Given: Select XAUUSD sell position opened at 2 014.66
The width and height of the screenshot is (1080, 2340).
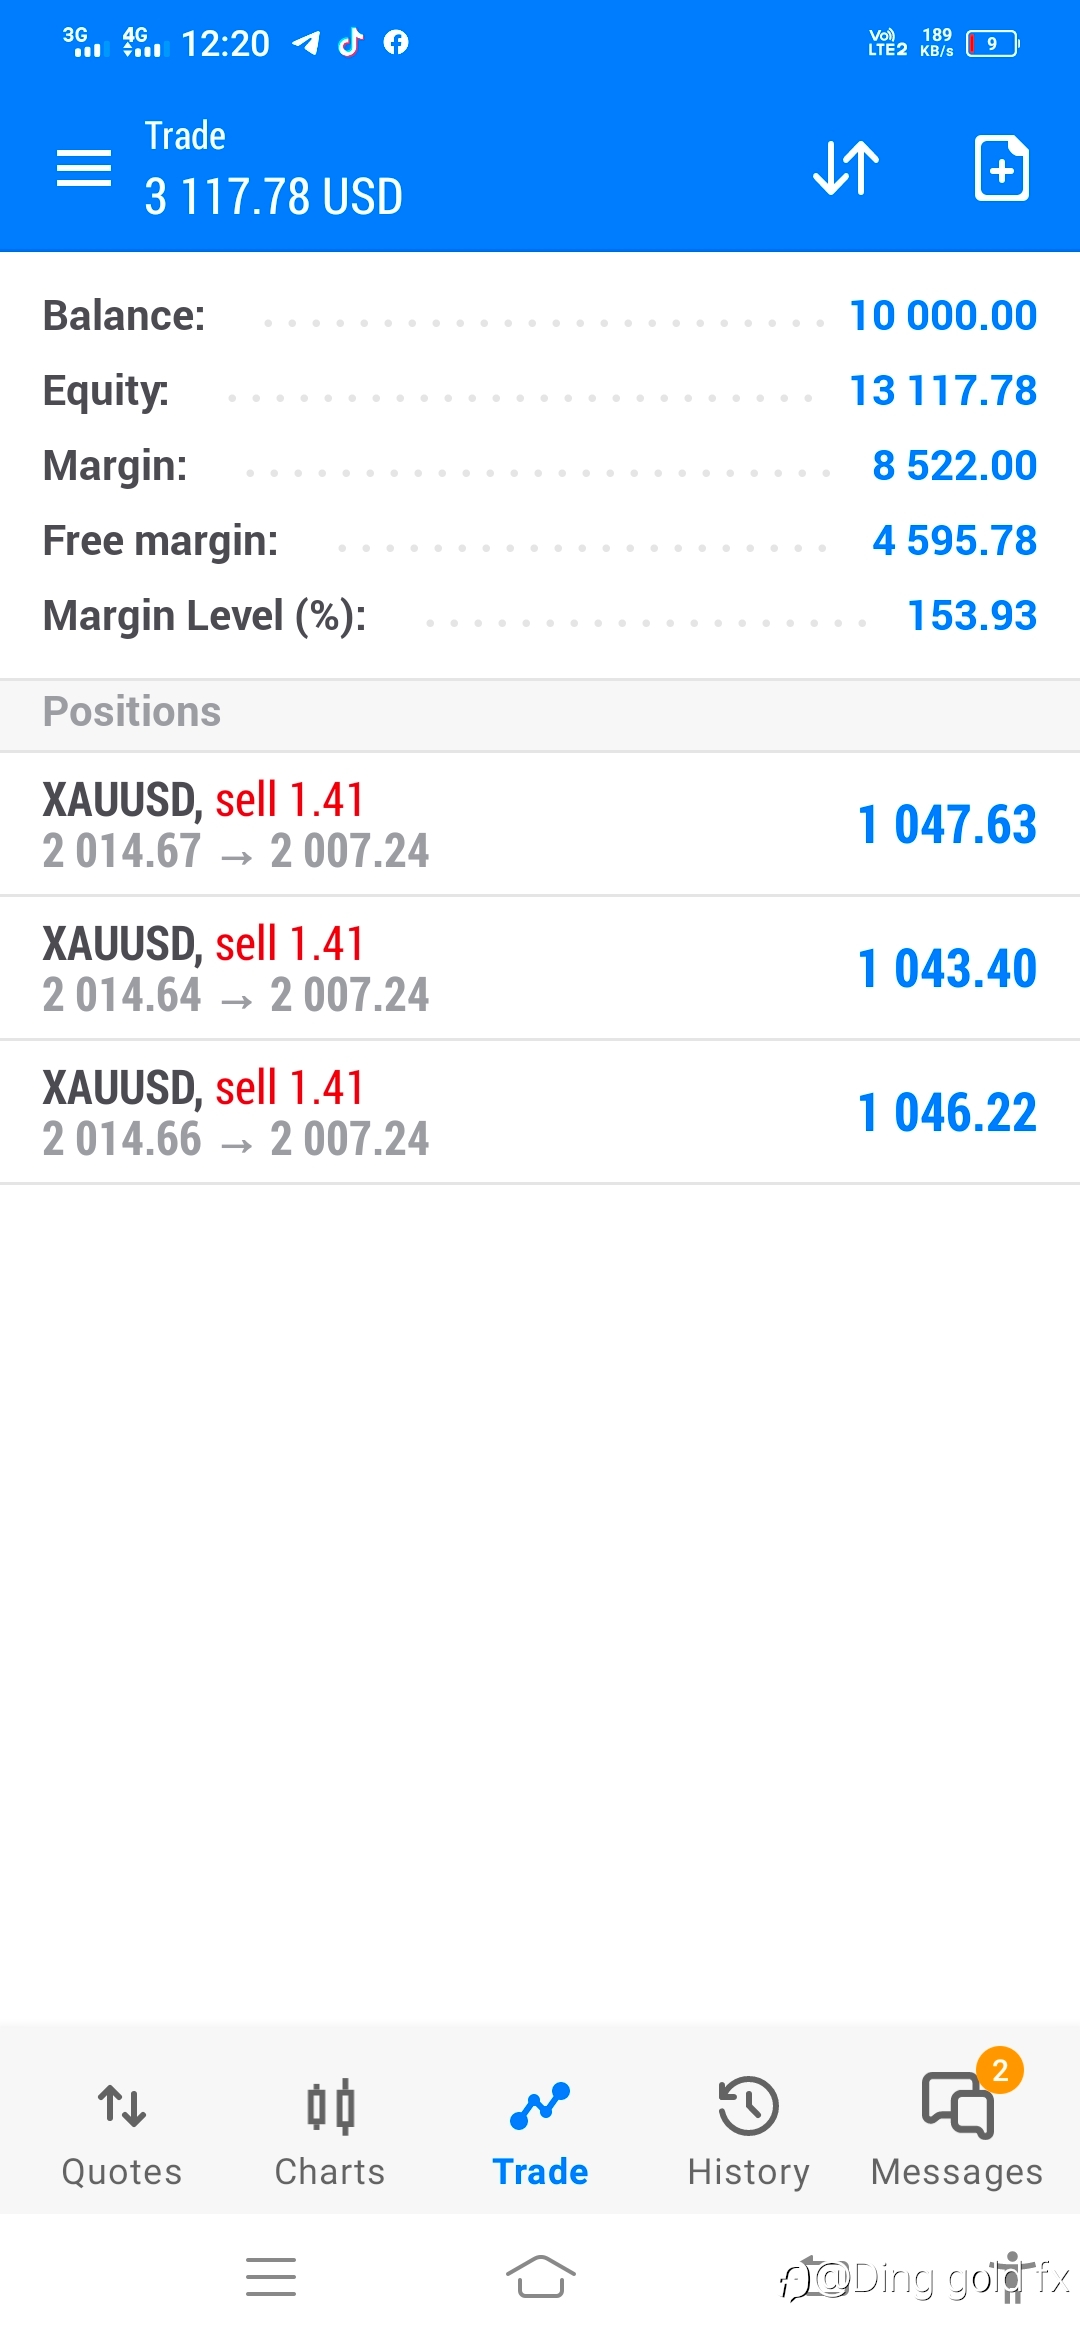Looking at the screenshot, I should coord(540,1112).
